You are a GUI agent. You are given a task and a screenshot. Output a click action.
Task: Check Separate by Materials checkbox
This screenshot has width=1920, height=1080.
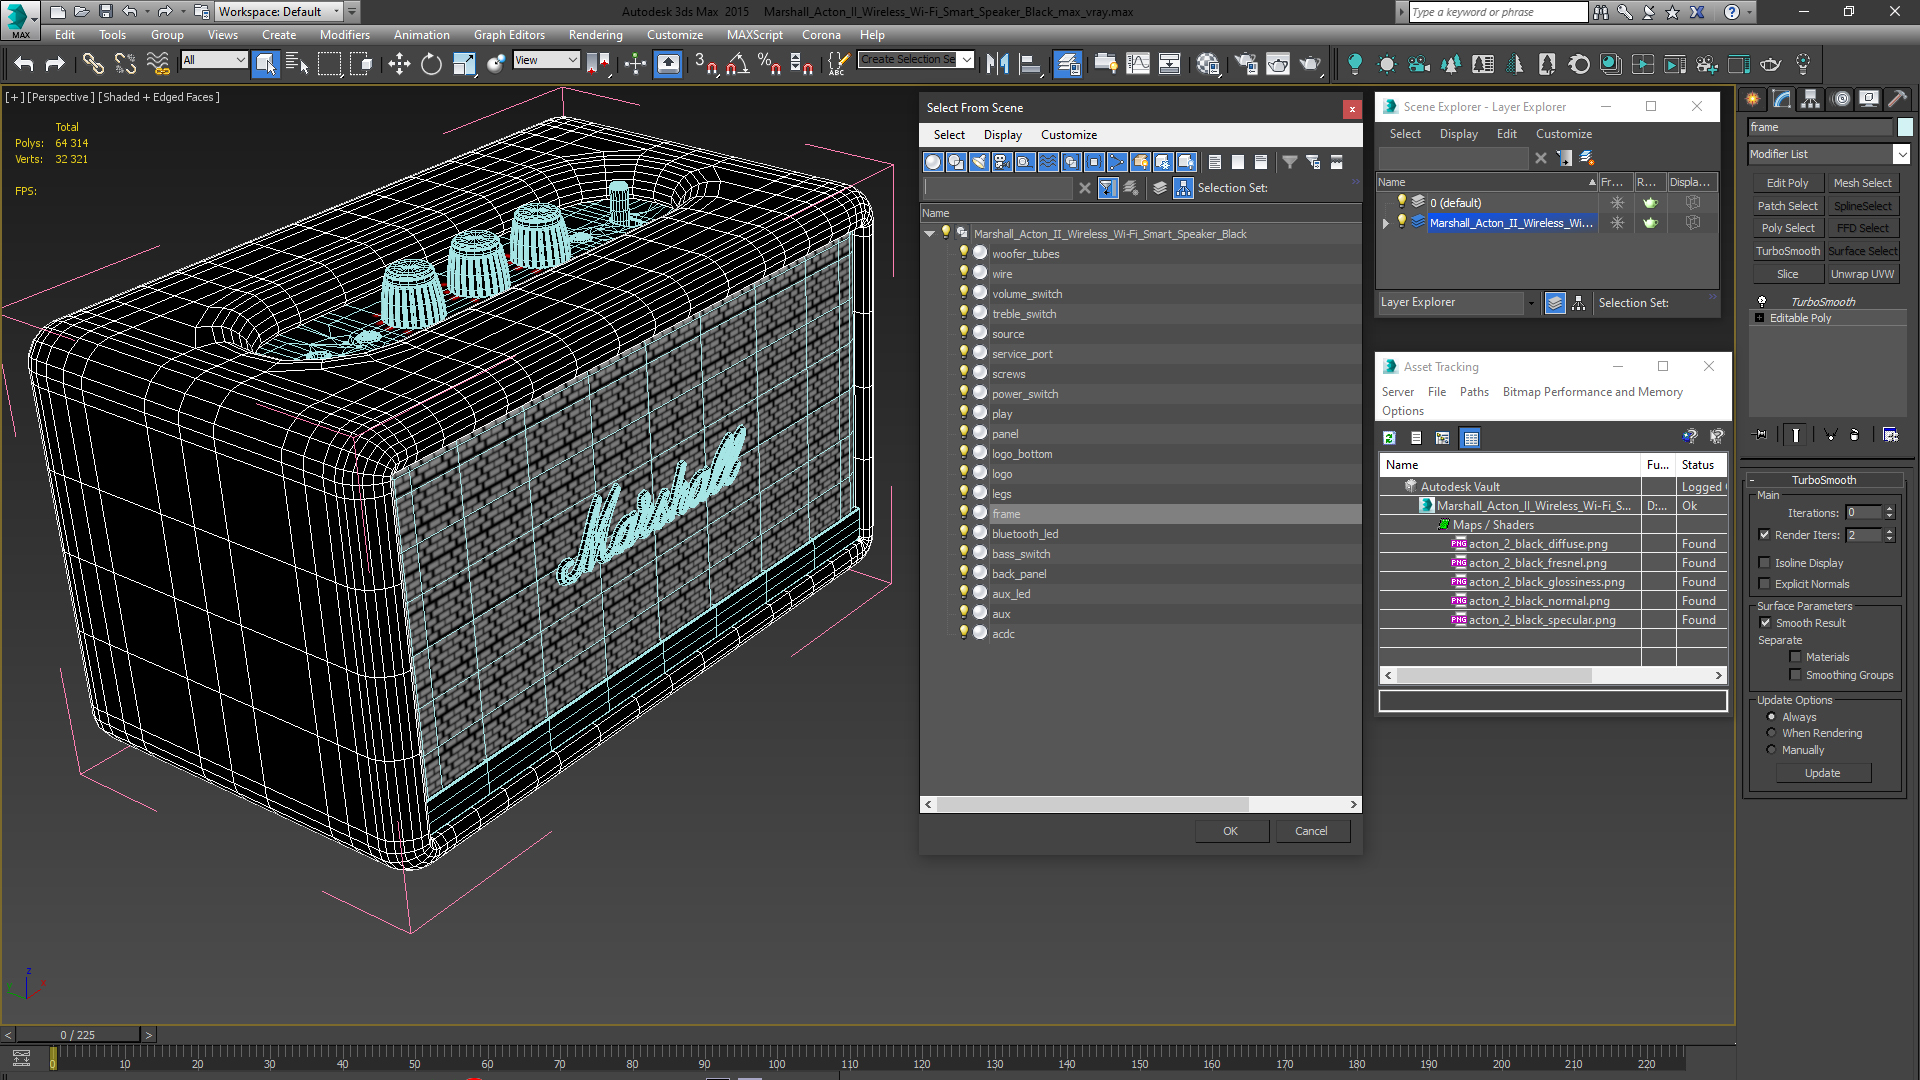(1795, 657)
